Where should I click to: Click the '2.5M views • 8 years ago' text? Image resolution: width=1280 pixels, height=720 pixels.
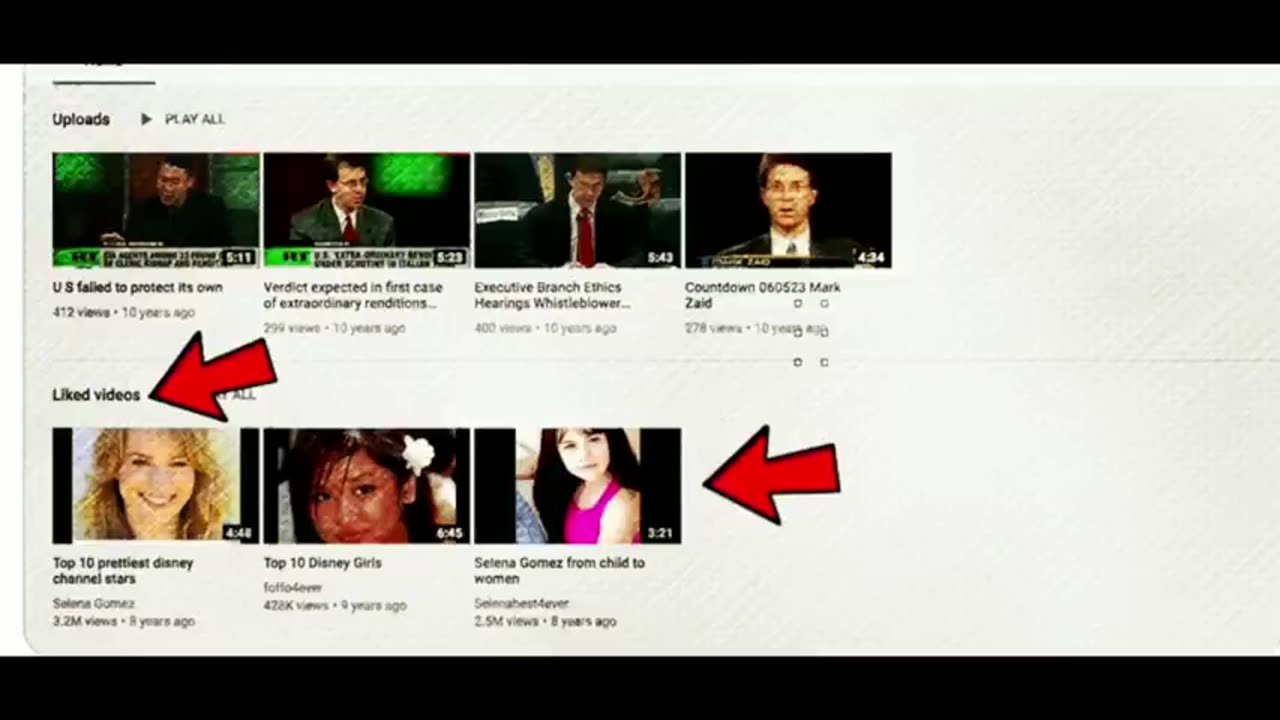(545, 621)
